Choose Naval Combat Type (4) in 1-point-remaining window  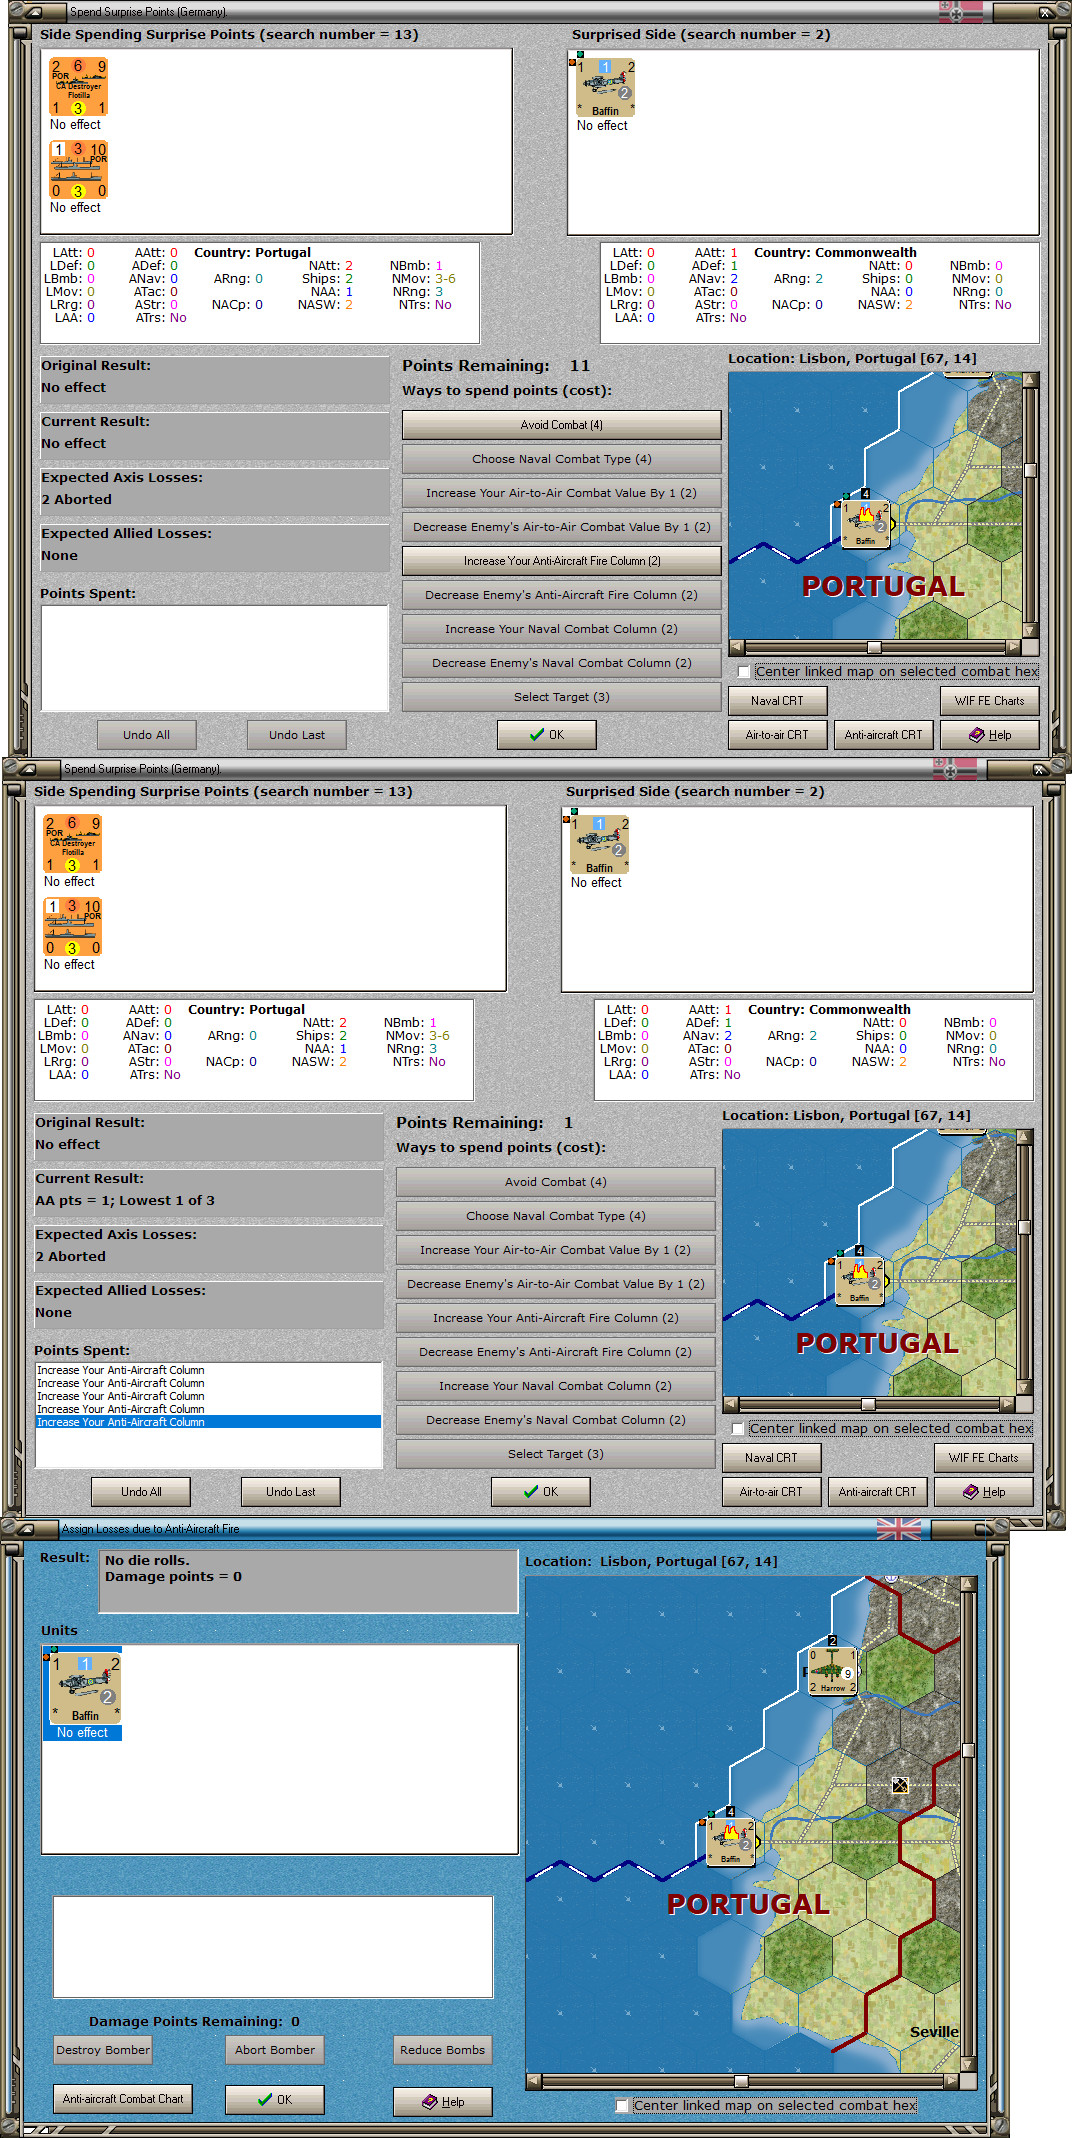pos(555,1216)
